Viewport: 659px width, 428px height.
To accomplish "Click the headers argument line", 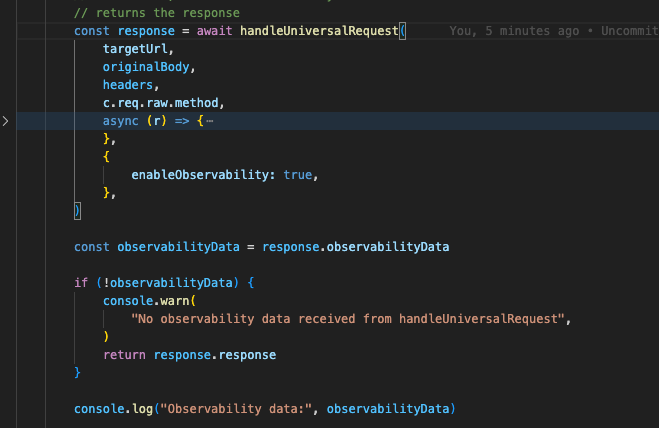I will pyautogui.click(x=128, y=85).
